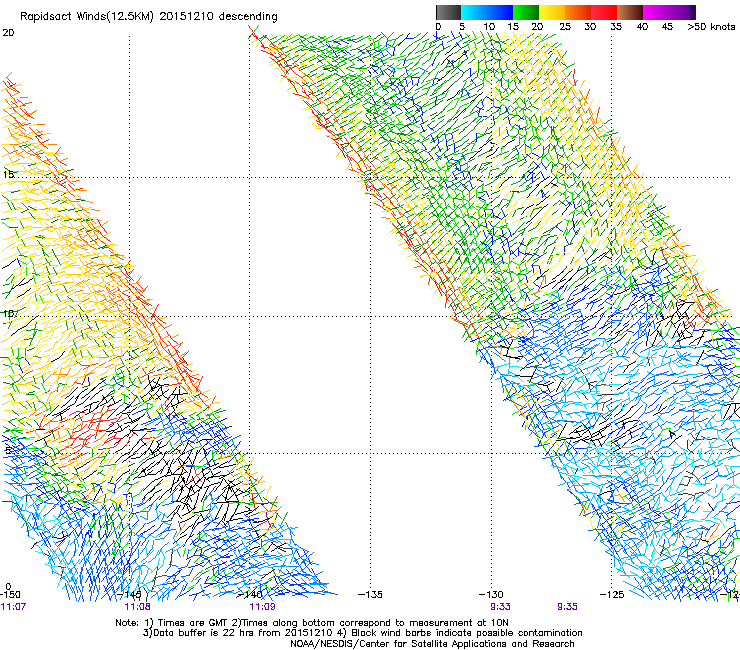740x650 pixels.
Task: Click the purple time stamp '9:33'
Action: coord(500,607)
